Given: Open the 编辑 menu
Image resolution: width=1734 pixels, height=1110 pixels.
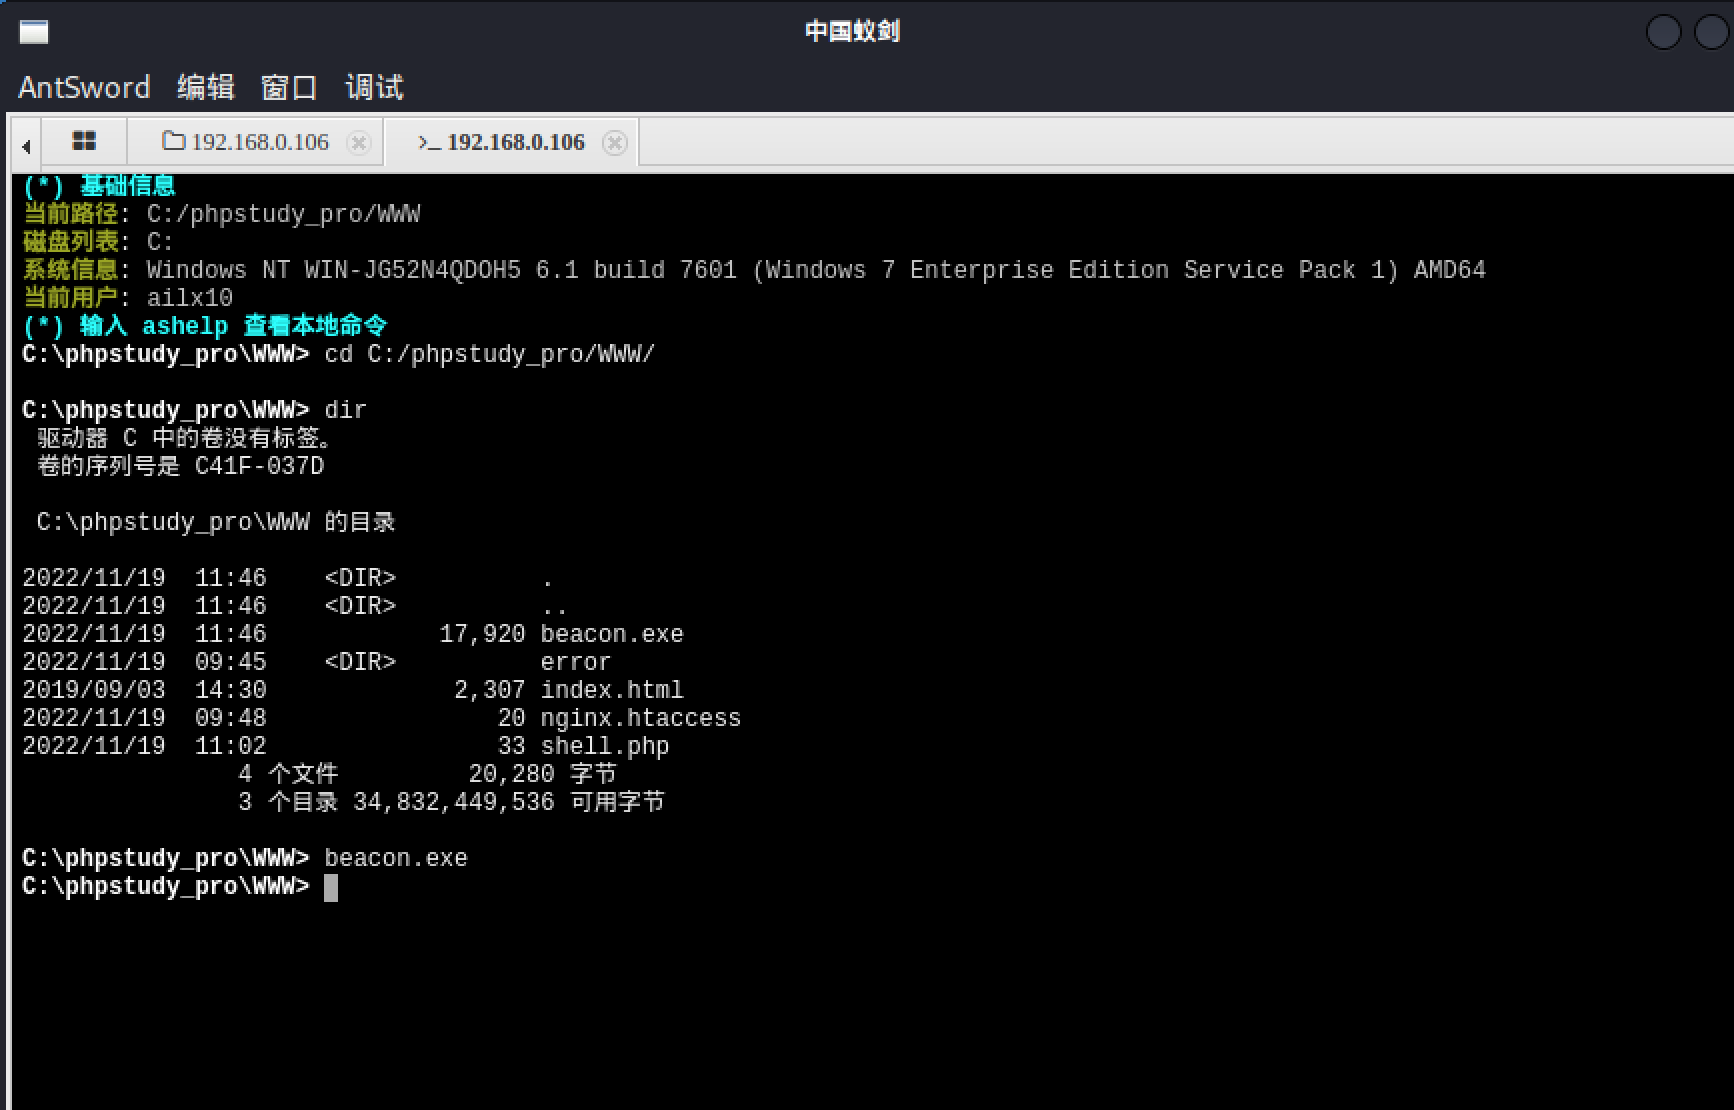Looking at the screenshot, I should 204,88.
